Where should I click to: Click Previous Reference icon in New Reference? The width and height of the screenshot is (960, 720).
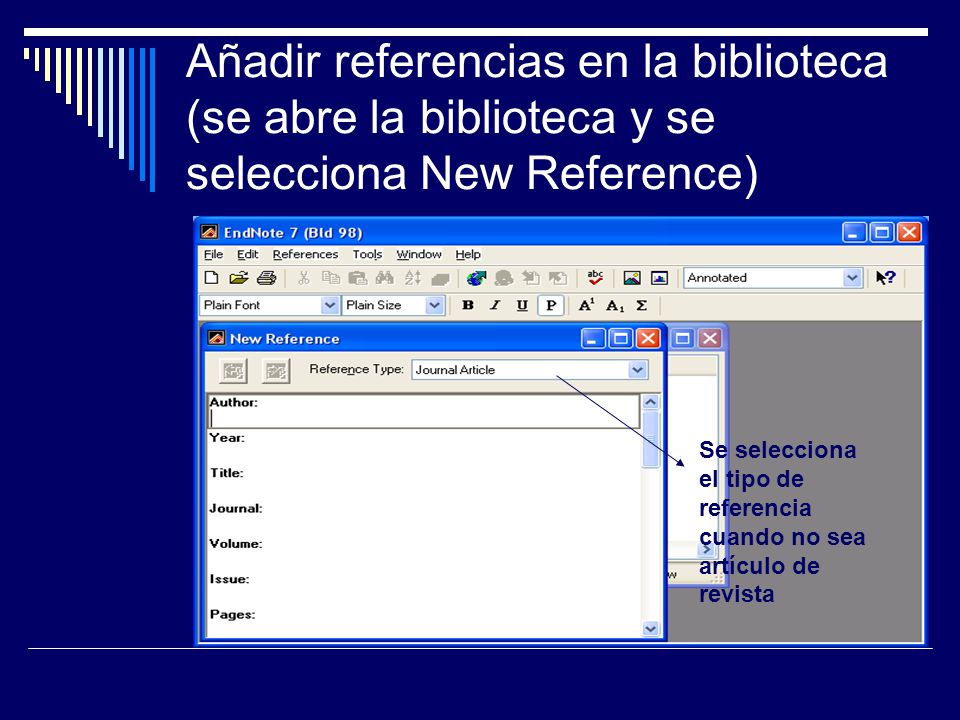pos(233,370)
